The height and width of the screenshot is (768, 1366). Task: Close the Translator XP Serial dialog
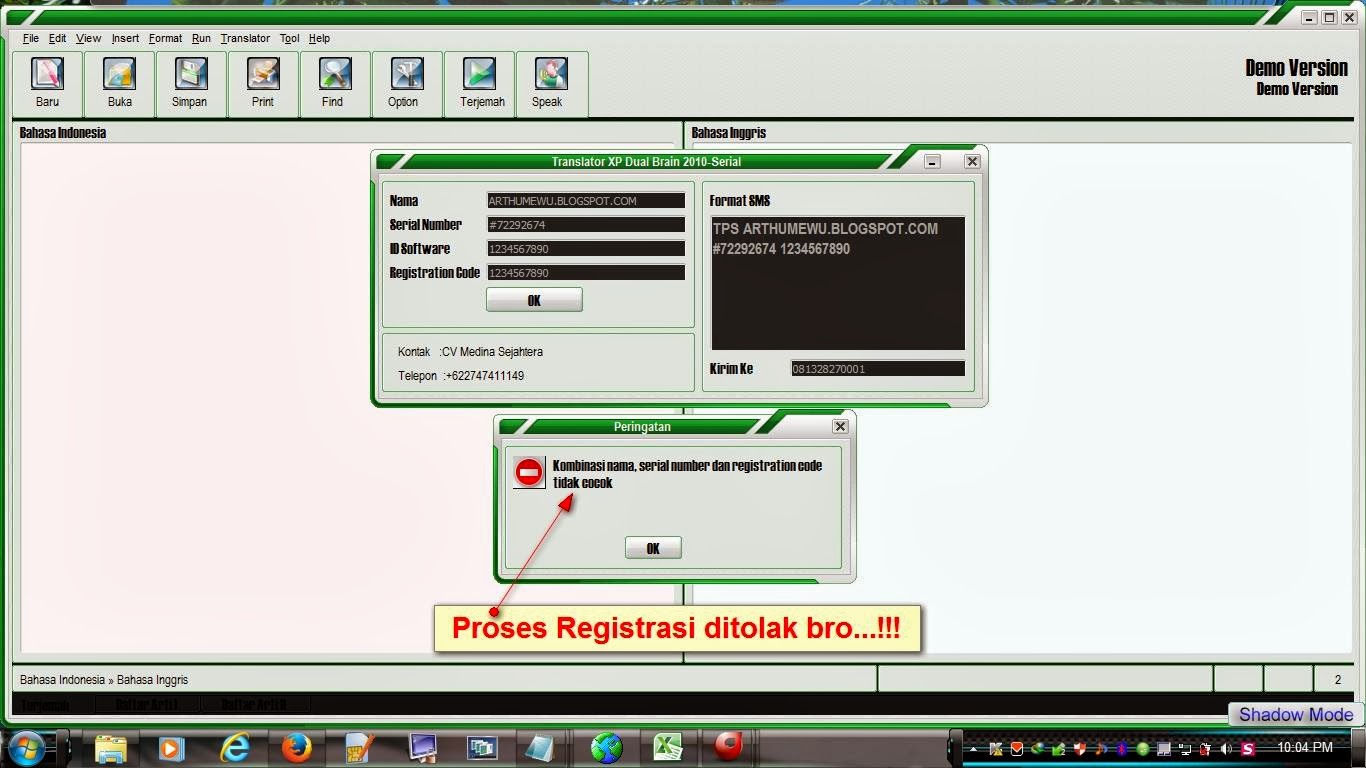click(x=972, y=161)
